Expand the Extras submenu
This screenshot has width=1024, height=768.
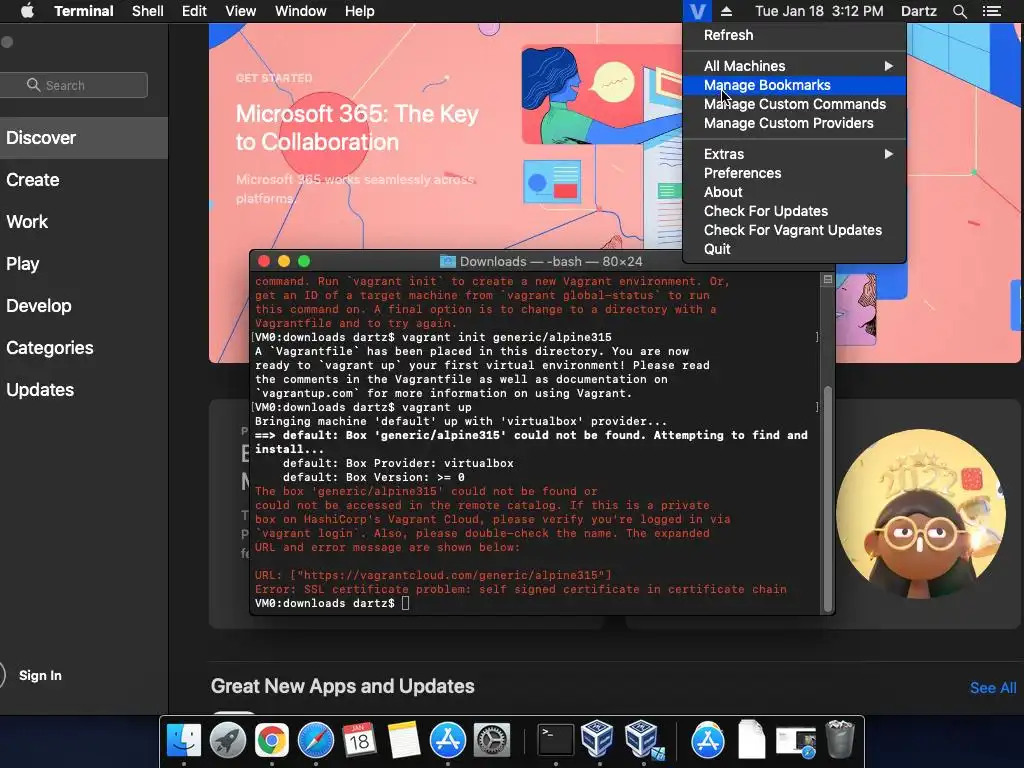click(x=794, y=154)
